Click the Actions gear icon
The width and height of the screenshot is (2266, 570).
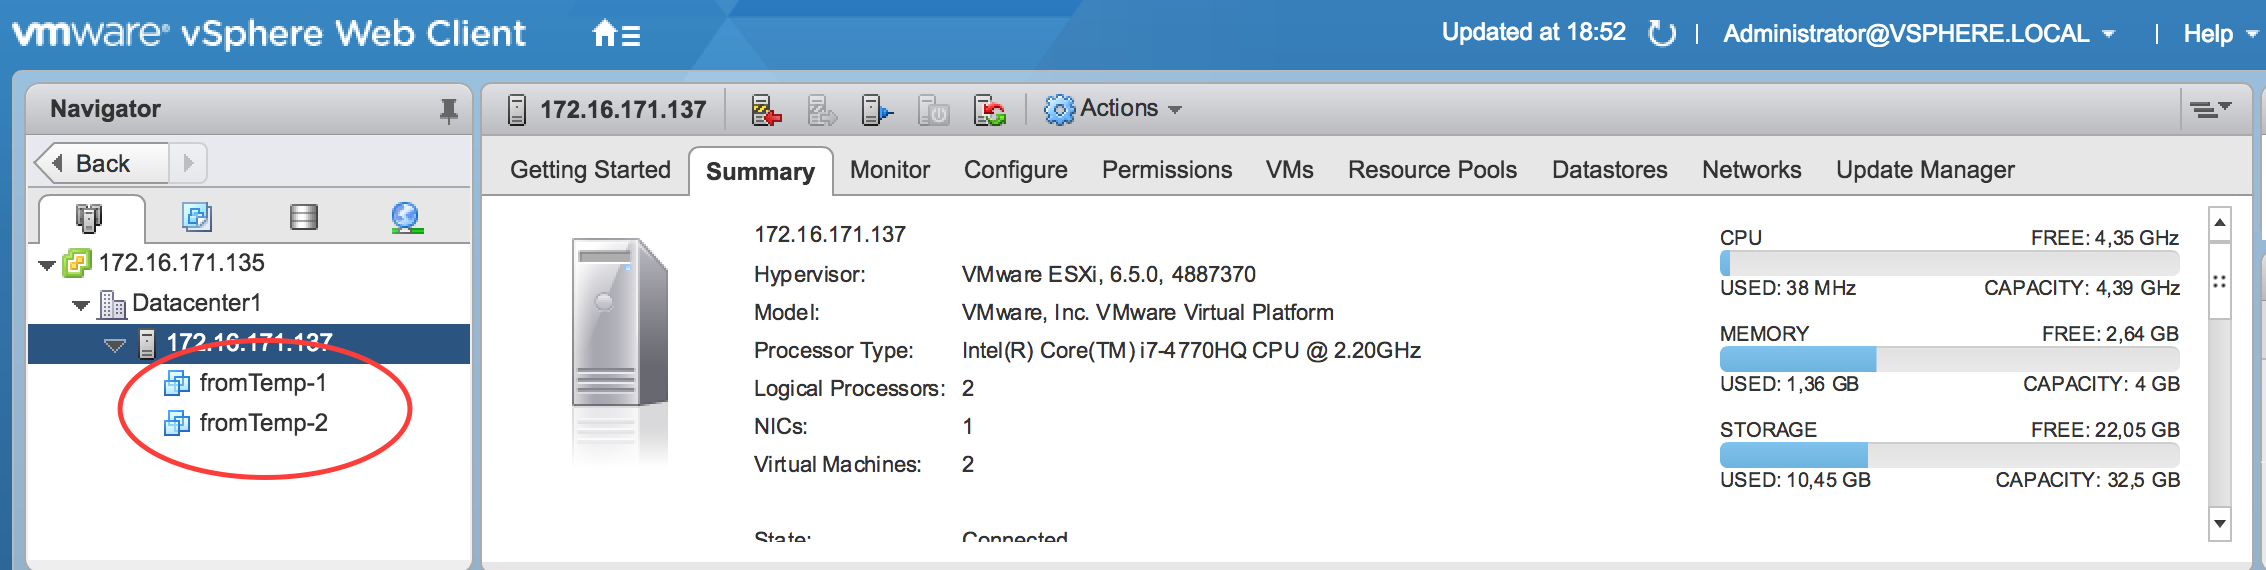click(x=1059, y=109)
